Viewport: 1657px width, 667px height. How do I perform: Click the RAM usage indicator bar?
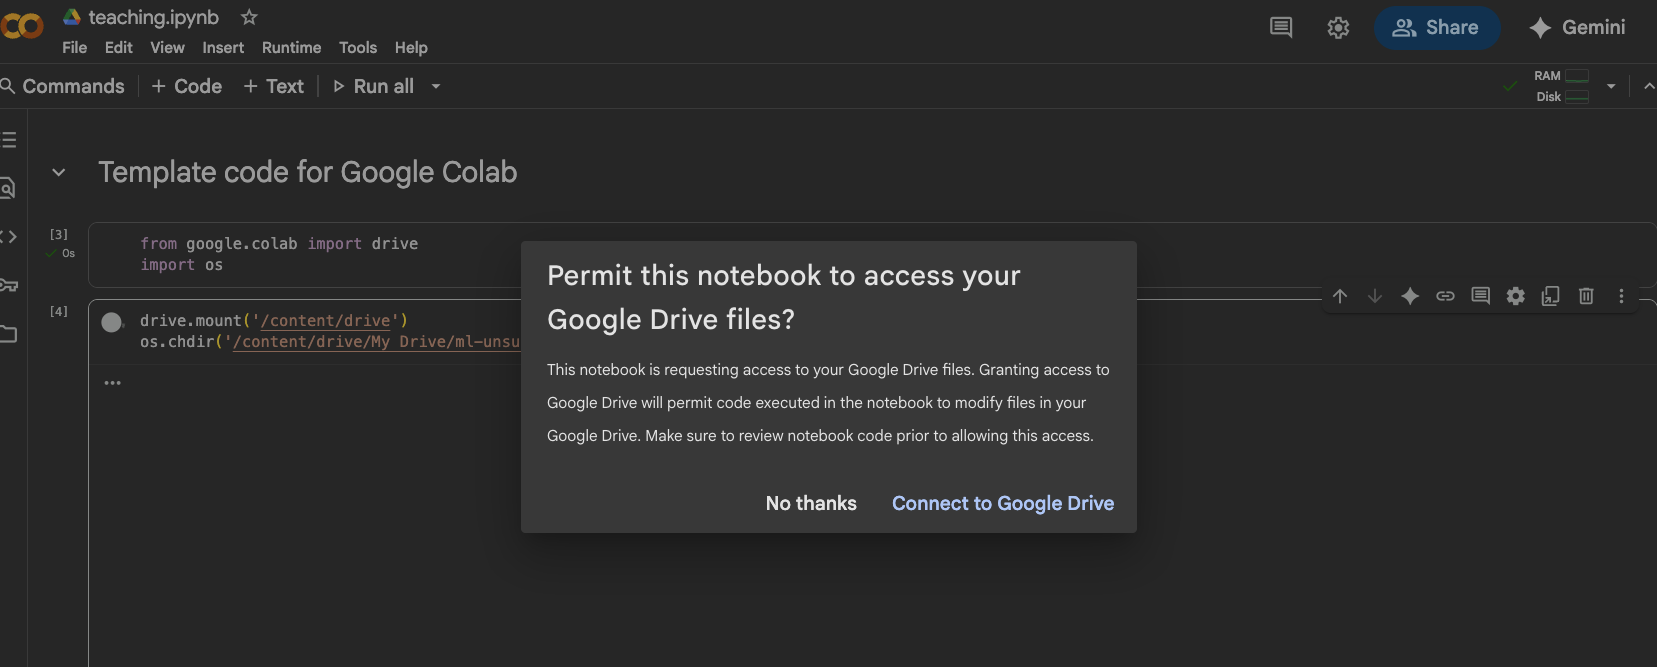(x=1576, y=76)
